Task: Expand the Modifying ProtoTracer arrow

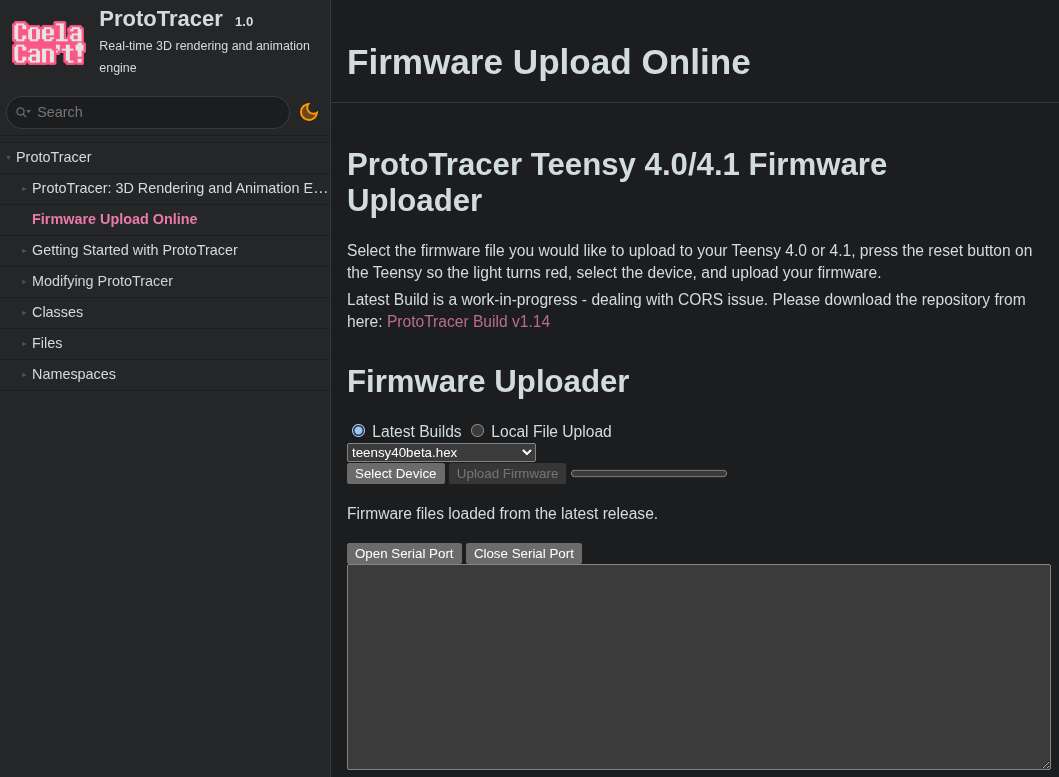Action: 24,282
